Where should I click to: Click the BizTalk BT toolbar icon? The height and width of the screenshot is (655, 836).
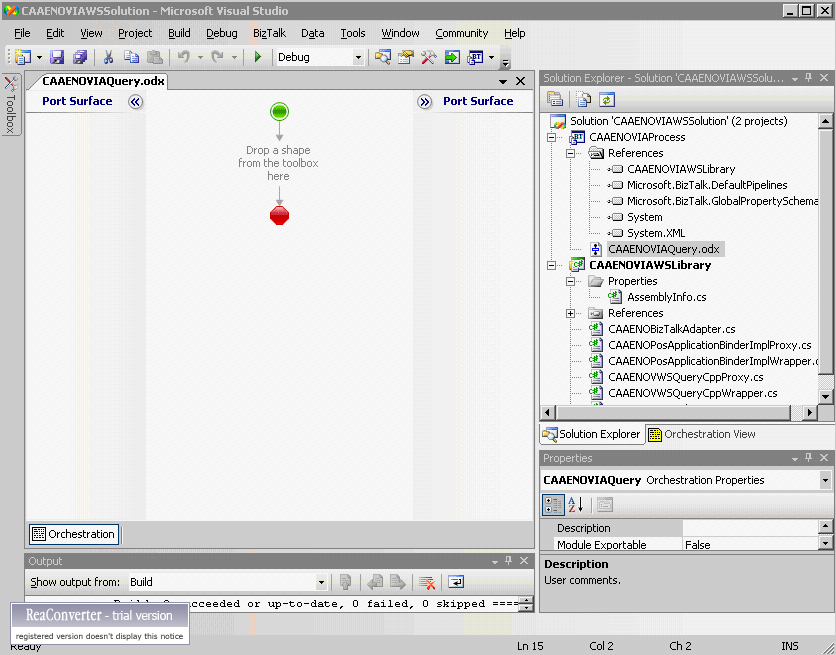click(x=475, y=57)
